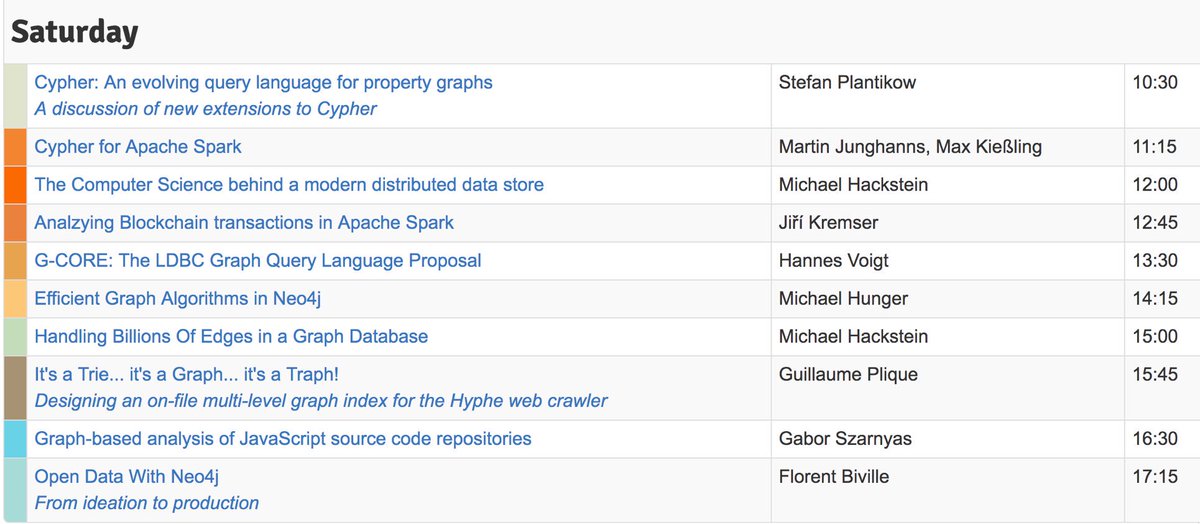Click the color marker beside Cypher for Apache Spark
The width and height of the screenshot is (1200, 524).
[x=15, y=147]
